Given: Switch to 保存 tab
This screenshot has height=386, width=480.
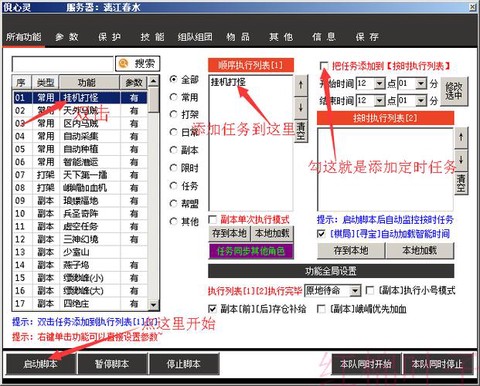Looking at the screenshot, I should click(x=367, y=37).
